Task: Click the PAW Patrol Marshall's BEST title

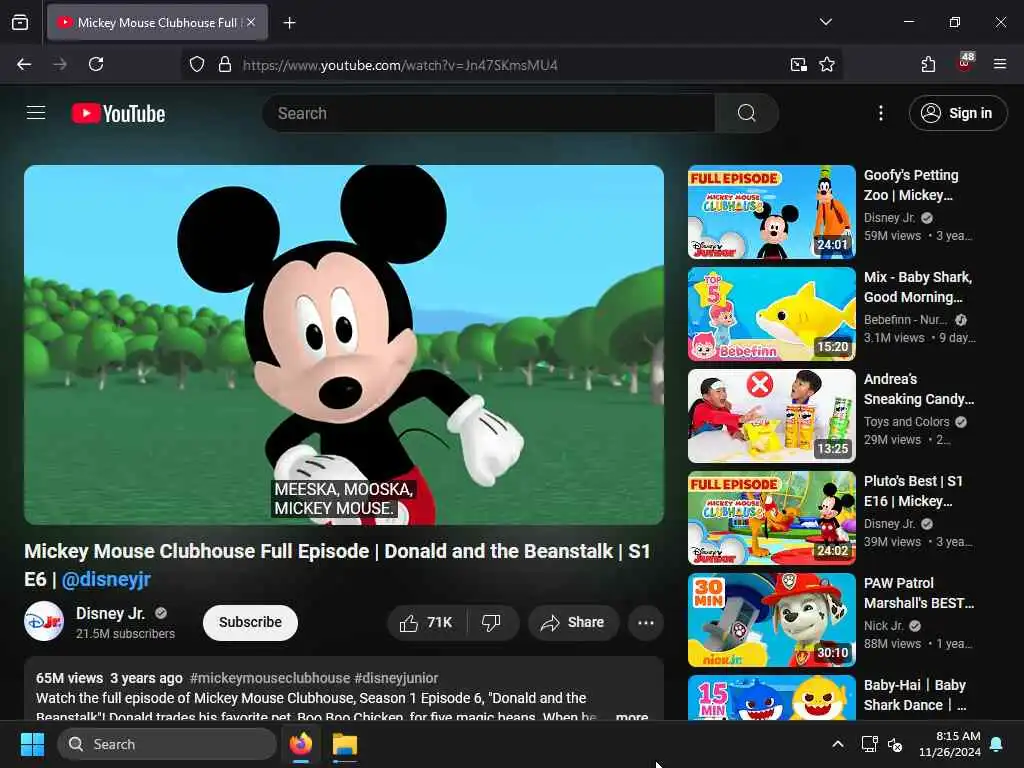Action: pos(918,592)
